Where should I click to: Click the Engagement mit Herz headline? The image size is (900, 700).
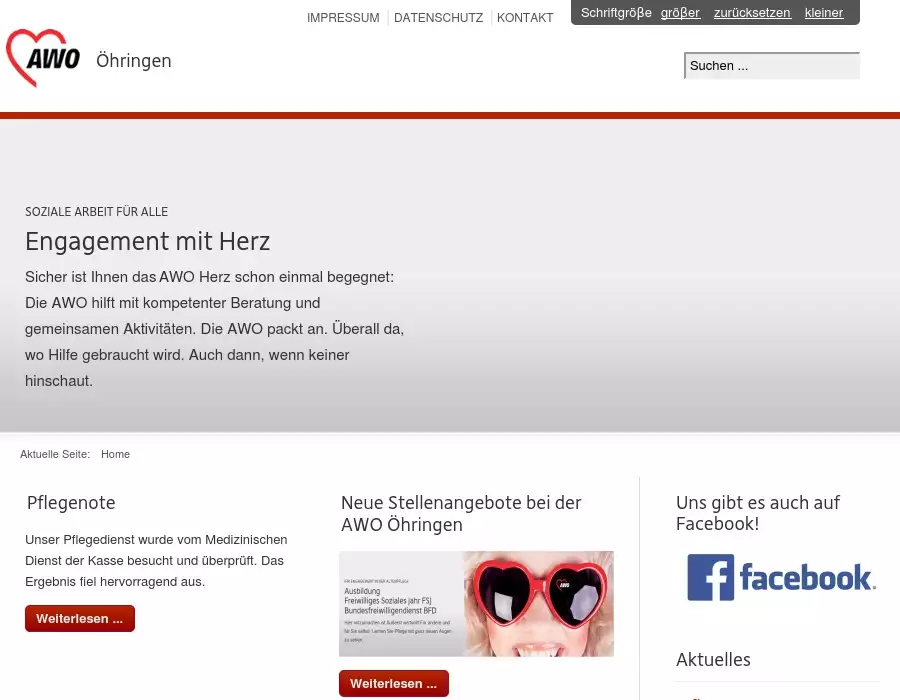coord(147,241)
